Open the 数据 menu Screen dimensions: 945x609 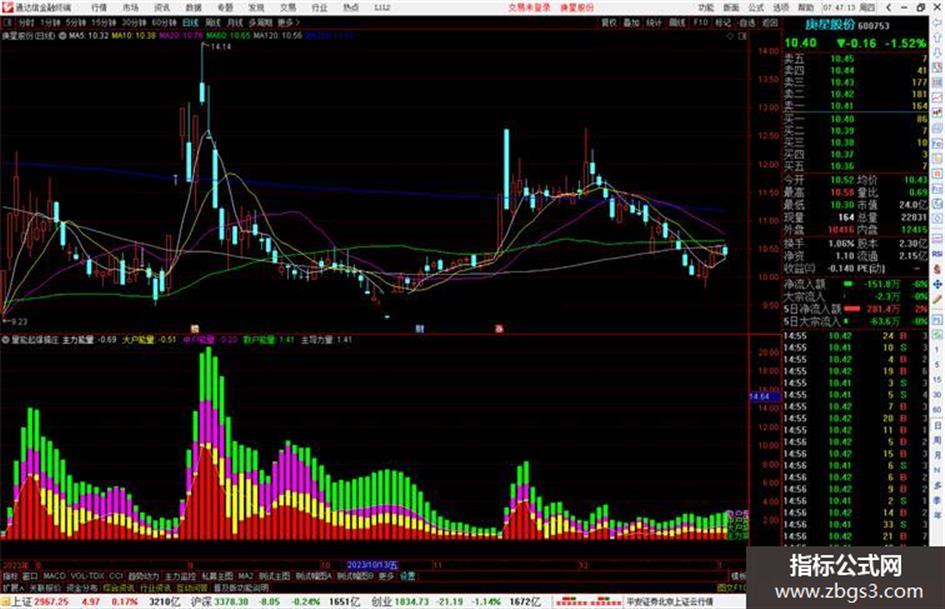[193, 8]
